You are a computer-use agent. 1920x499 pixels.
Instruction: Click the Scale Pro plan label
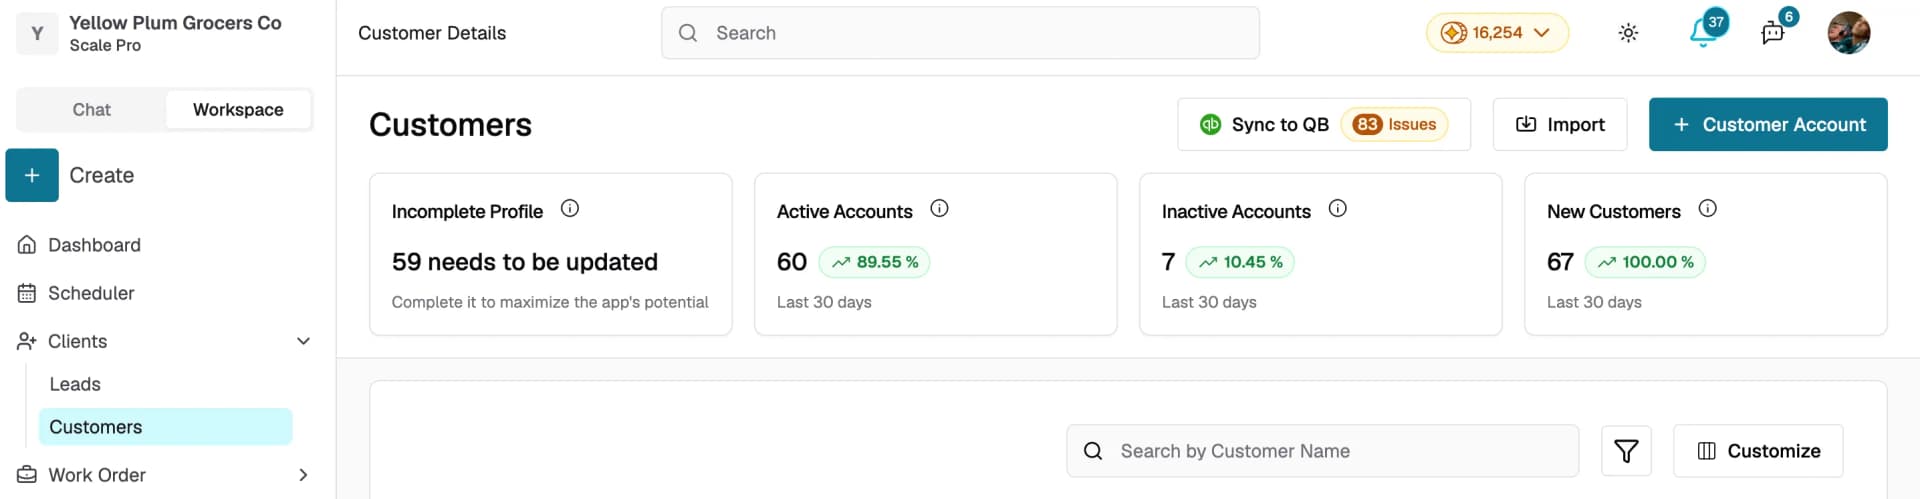click(105, 46)
